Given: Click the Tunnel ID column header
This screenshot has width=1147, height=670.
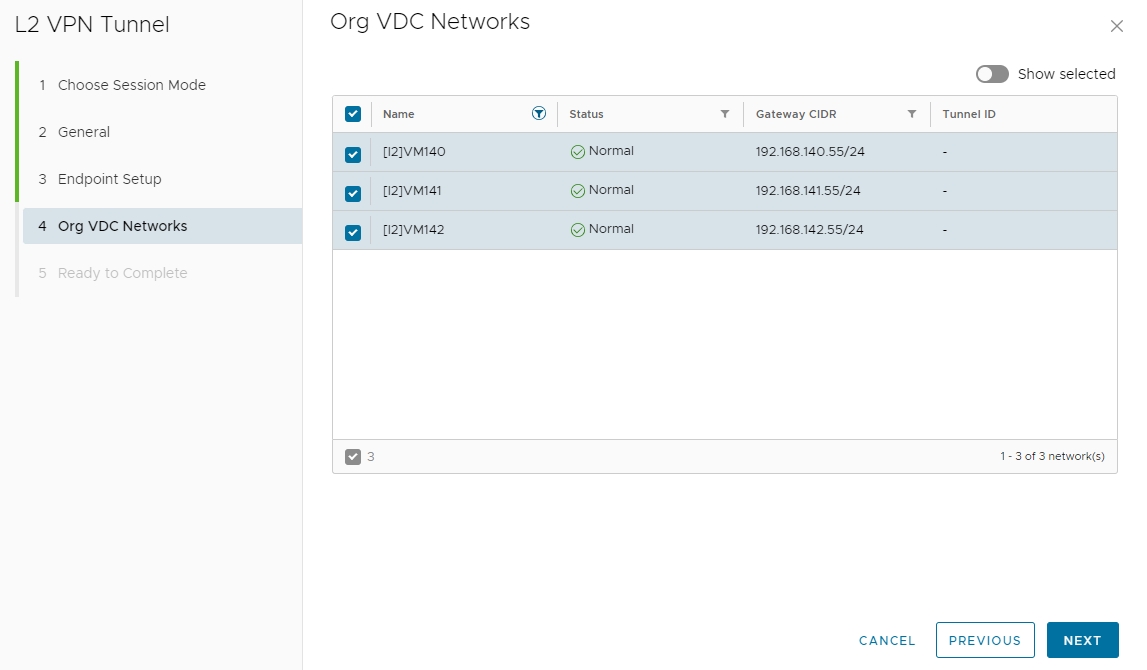Looking at the screenshot, I should point(969,114).
